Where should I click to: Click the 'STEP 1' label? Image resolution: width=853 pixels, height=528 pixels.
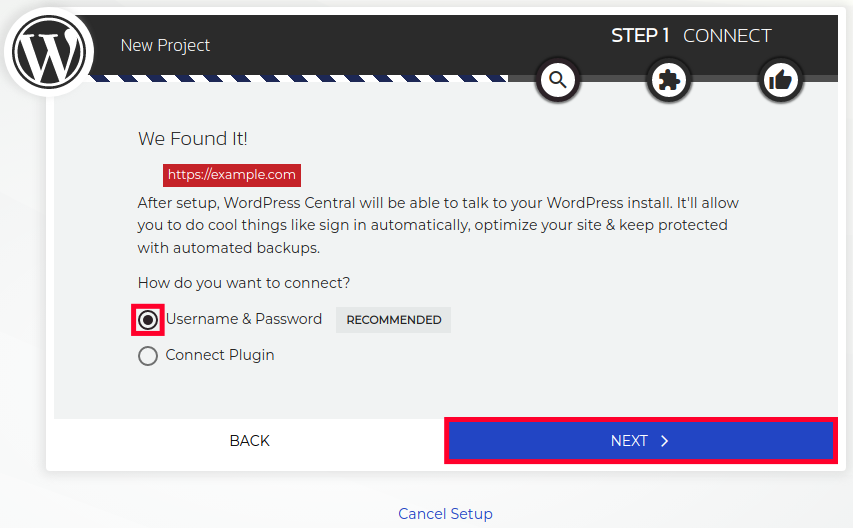pos(640,36)
